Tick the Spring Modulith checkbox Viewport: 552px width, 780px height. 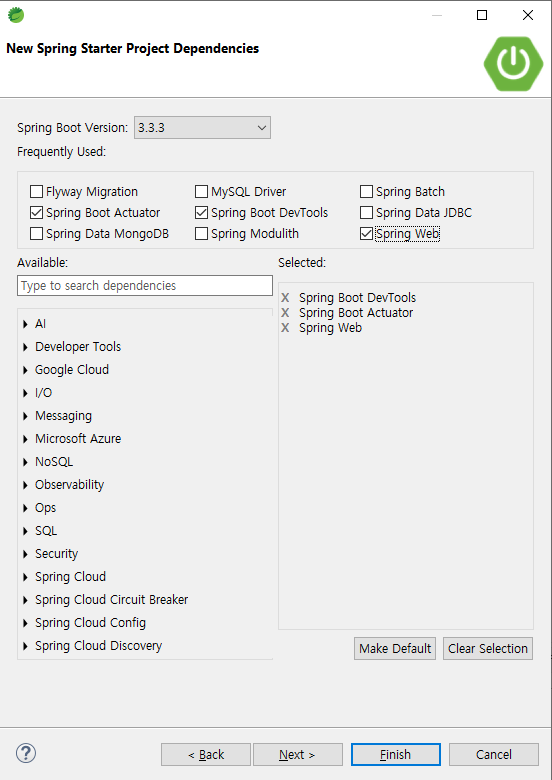[x=201, y=233]
